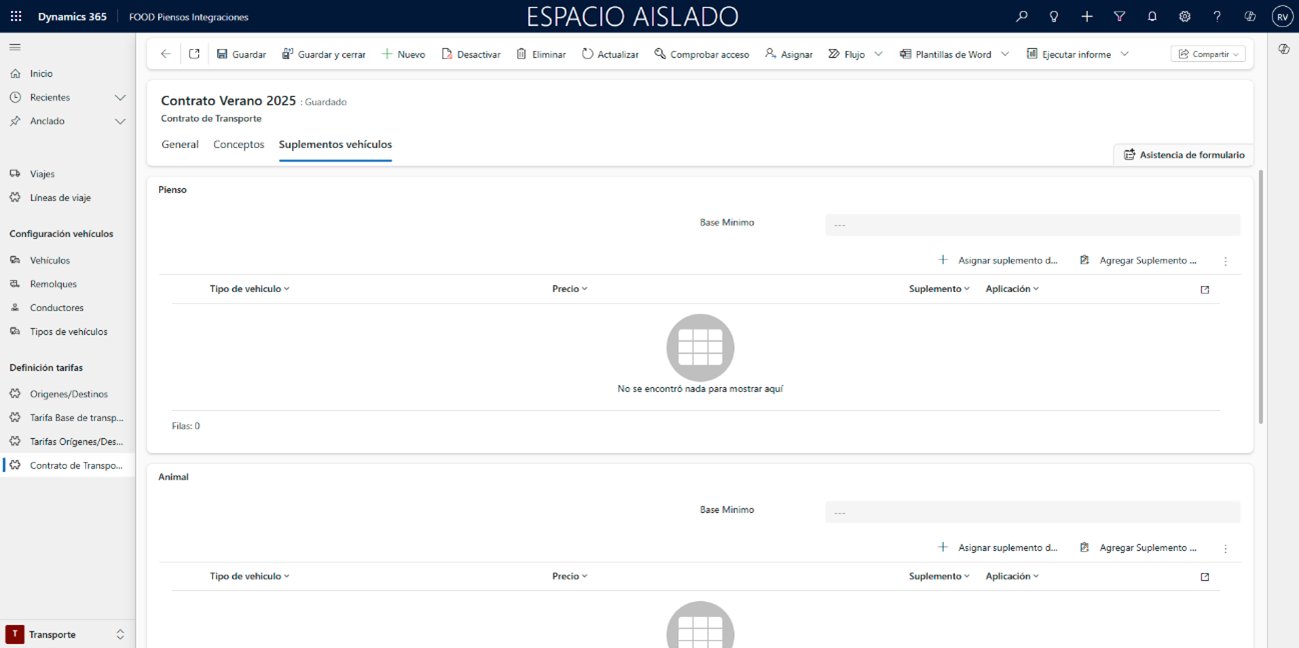Image resolution: width=1299 pixels, height=648 pixels.
Task: Open the Dynamics 365 app launcher grid
Action: tap(16, 17)
